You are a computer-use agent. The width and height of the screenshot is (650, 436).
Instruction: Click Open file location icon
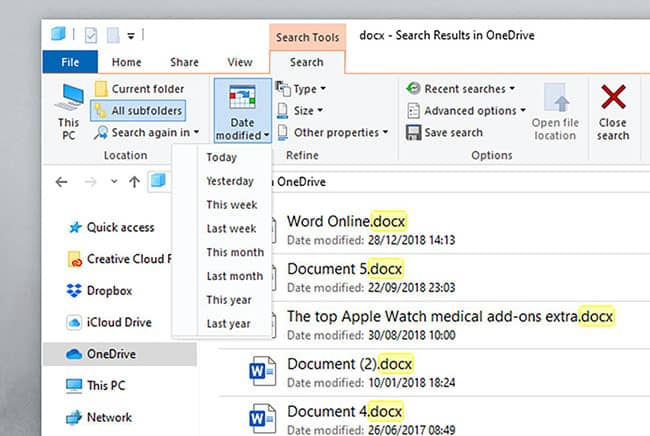pyautogui.click(x=554, y=102)
